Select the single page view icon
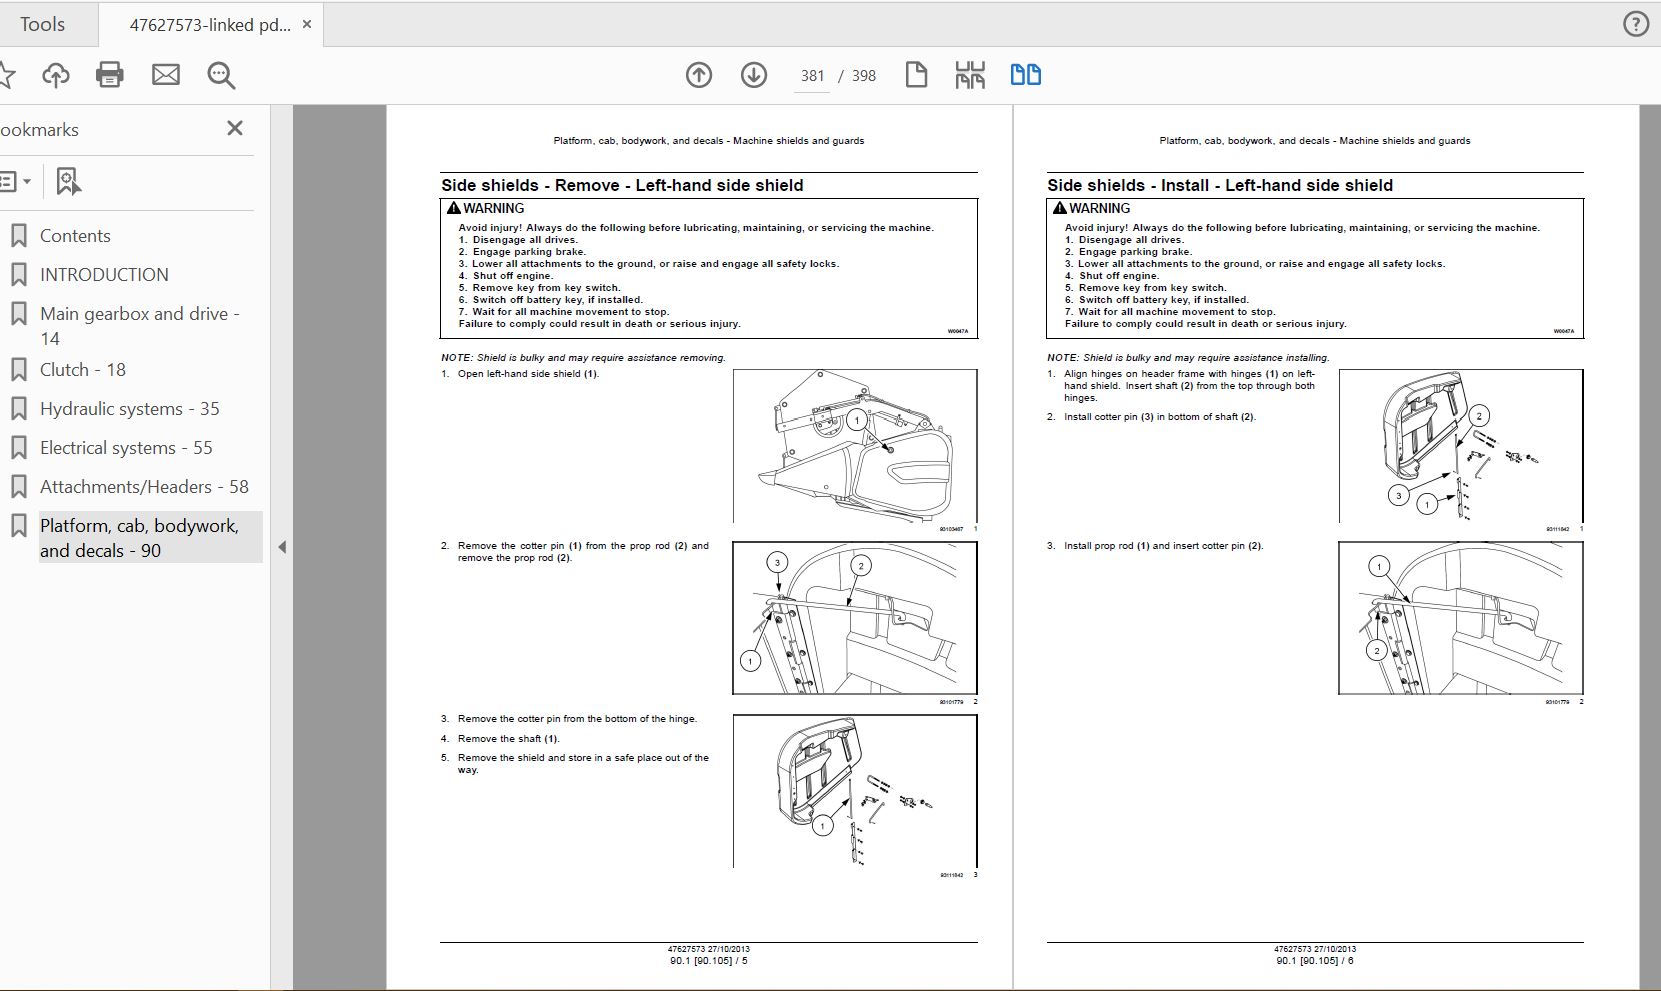Viewport: 1661px width, 991px height. click(x=916, y=75)
